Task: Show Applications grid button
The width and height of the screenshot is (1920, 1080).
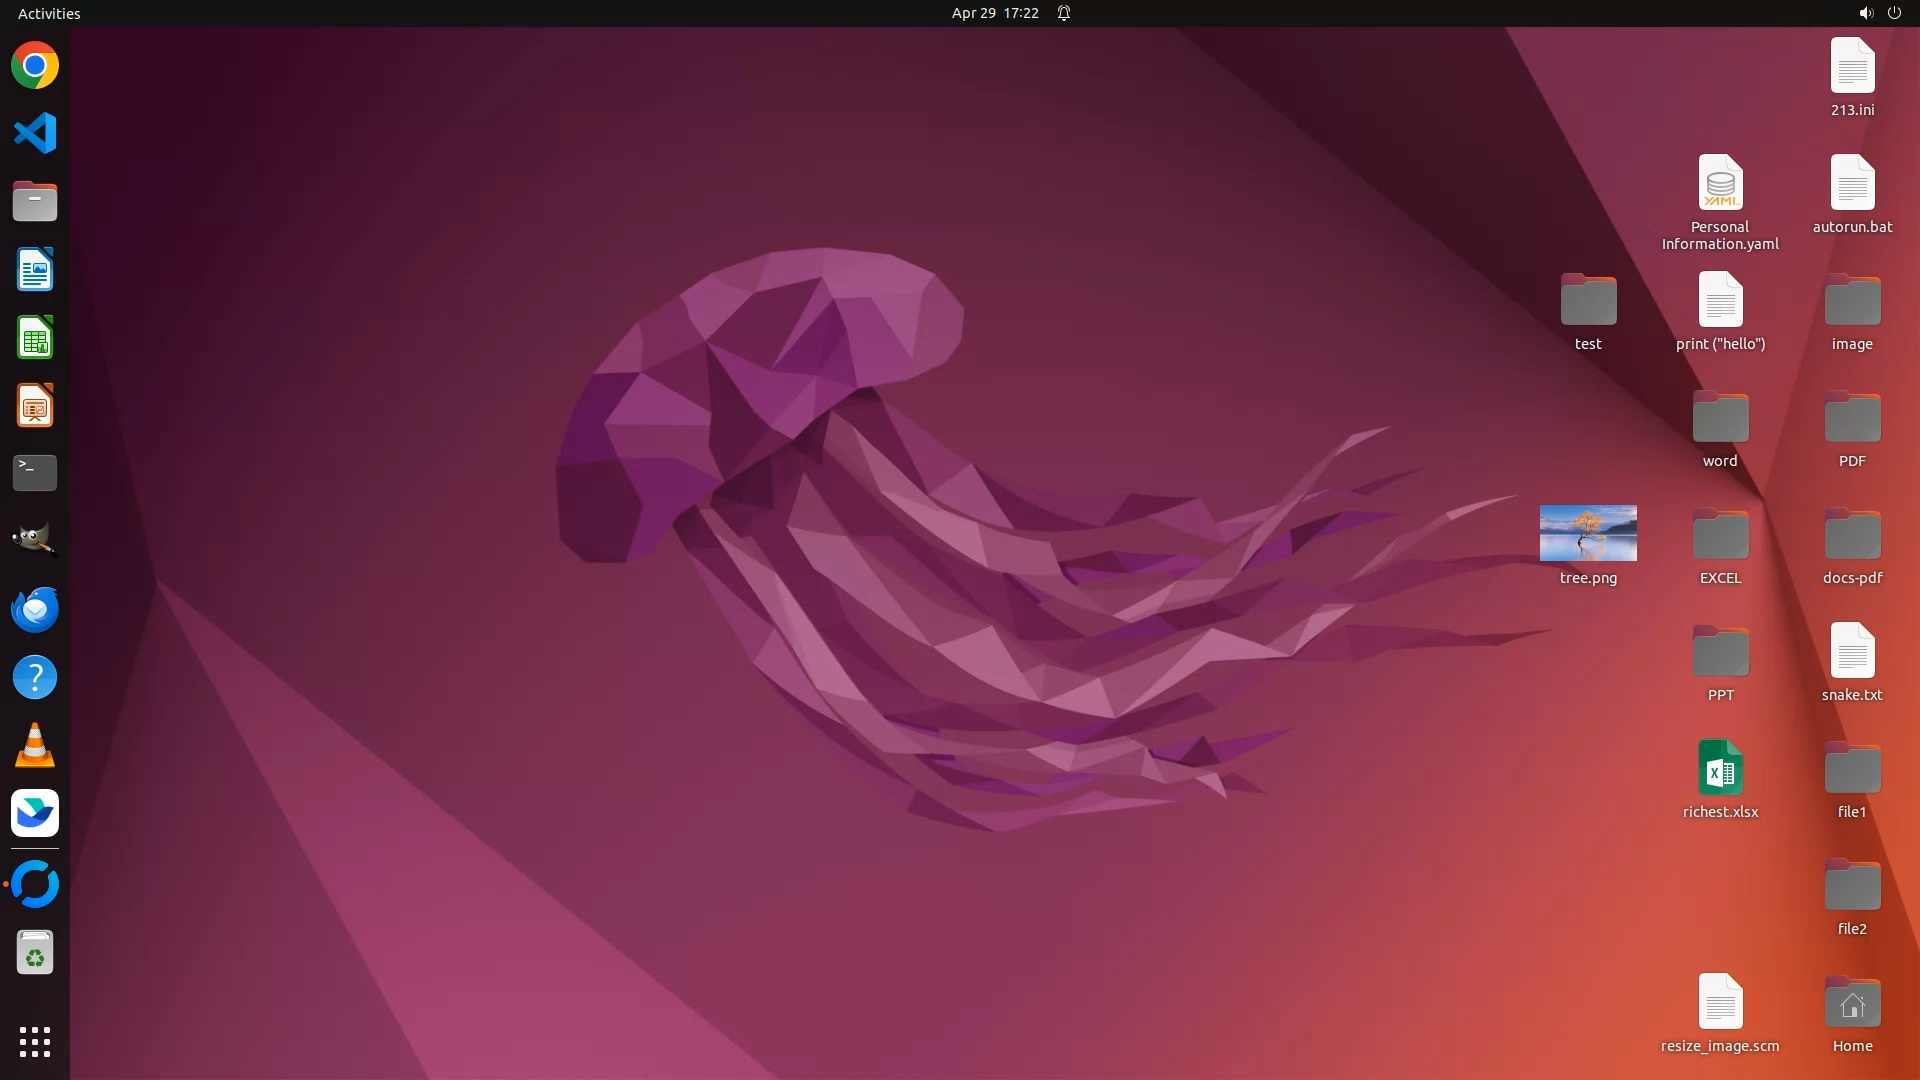Action: click(x=35, y=1042)
